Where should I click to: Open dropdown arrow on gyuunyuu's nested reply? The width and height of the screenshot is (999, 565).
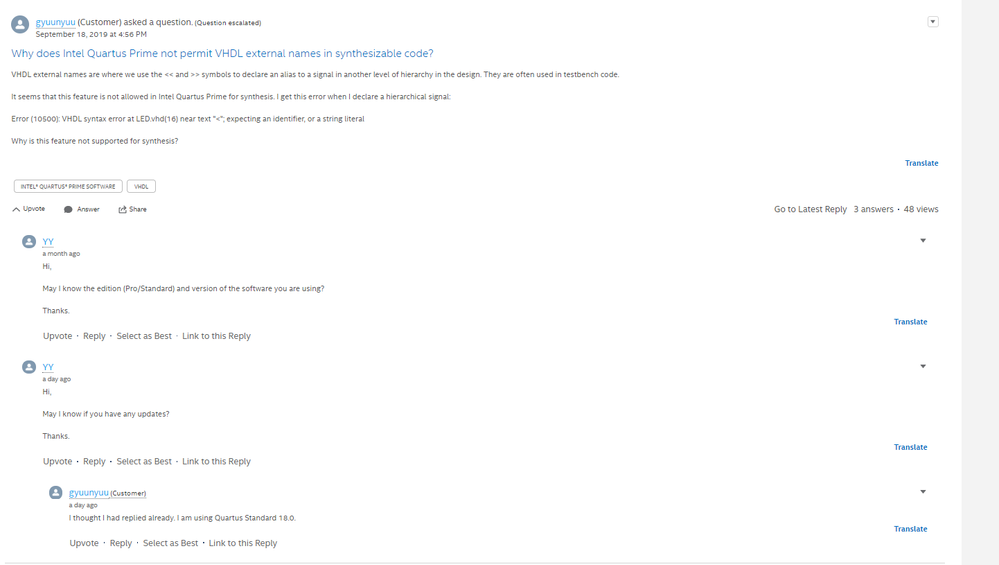point(923,492)
